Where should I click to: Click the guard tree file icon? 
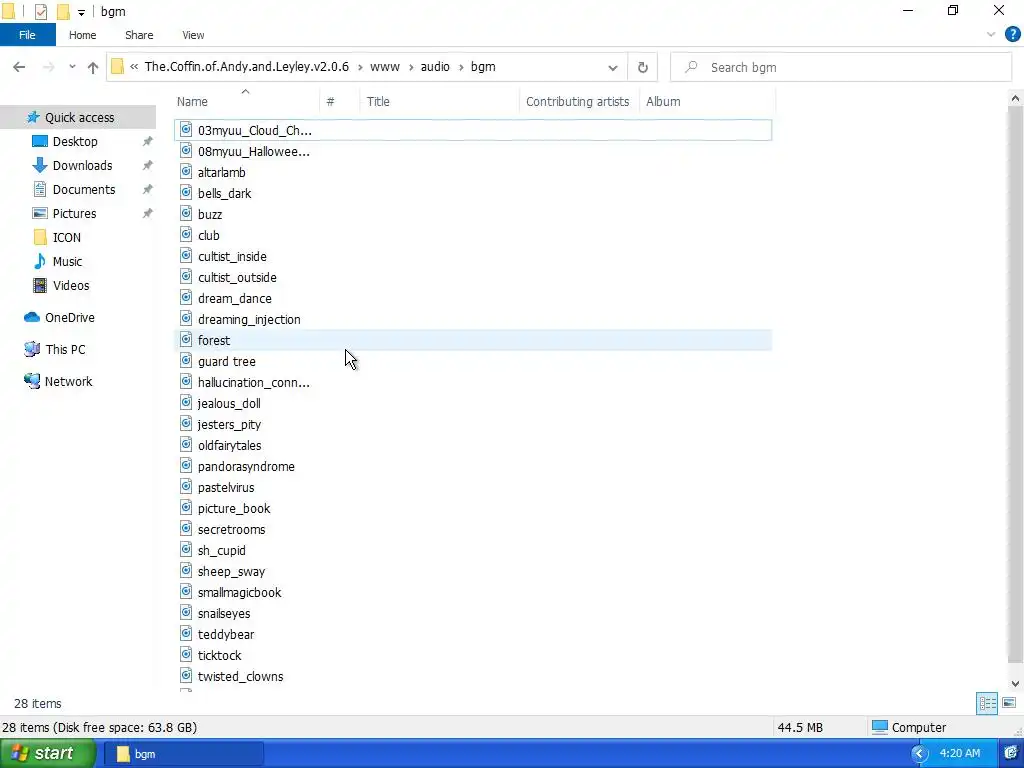click(186, 360)
